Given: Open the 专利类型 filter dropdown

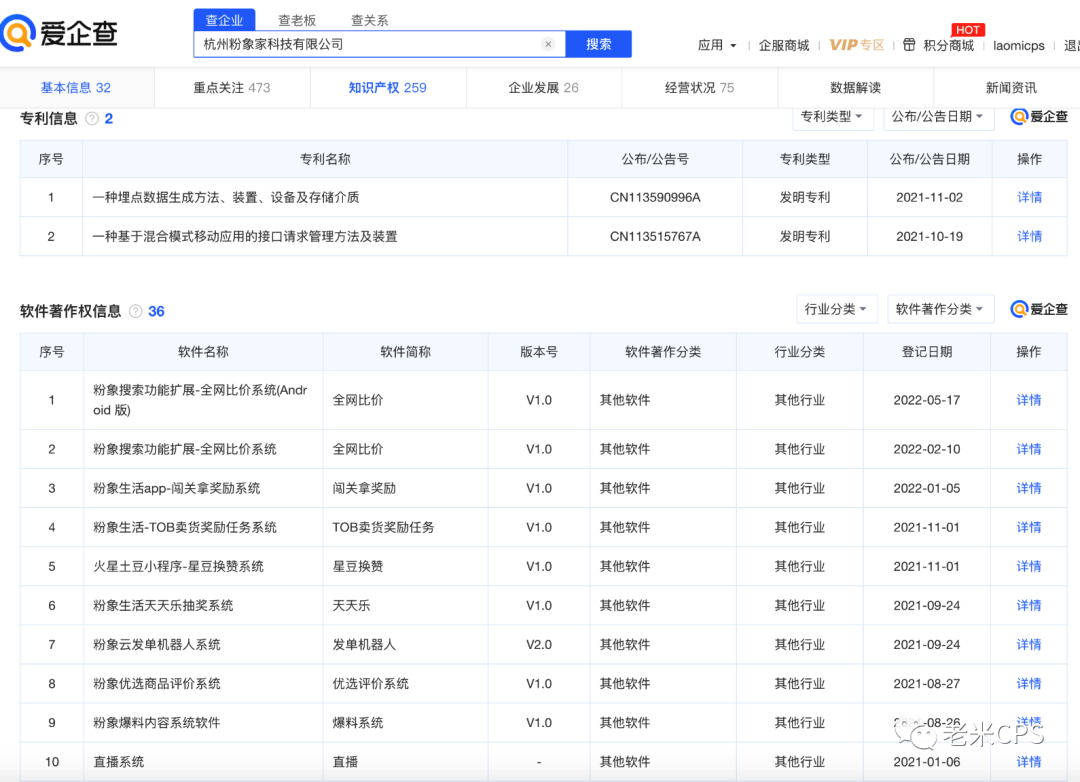Looking at the screenshot, I should coord(833,116).
